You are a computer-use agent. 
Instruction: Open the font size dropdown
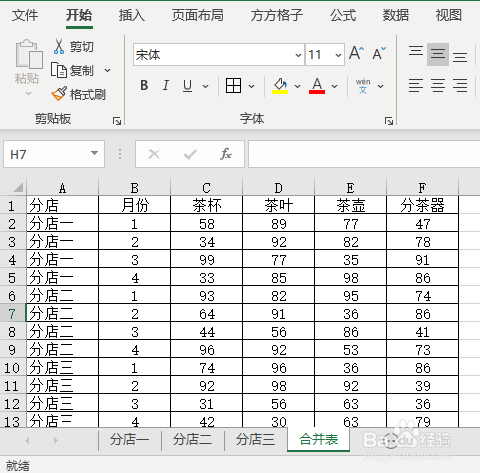[x=338, y=55]
